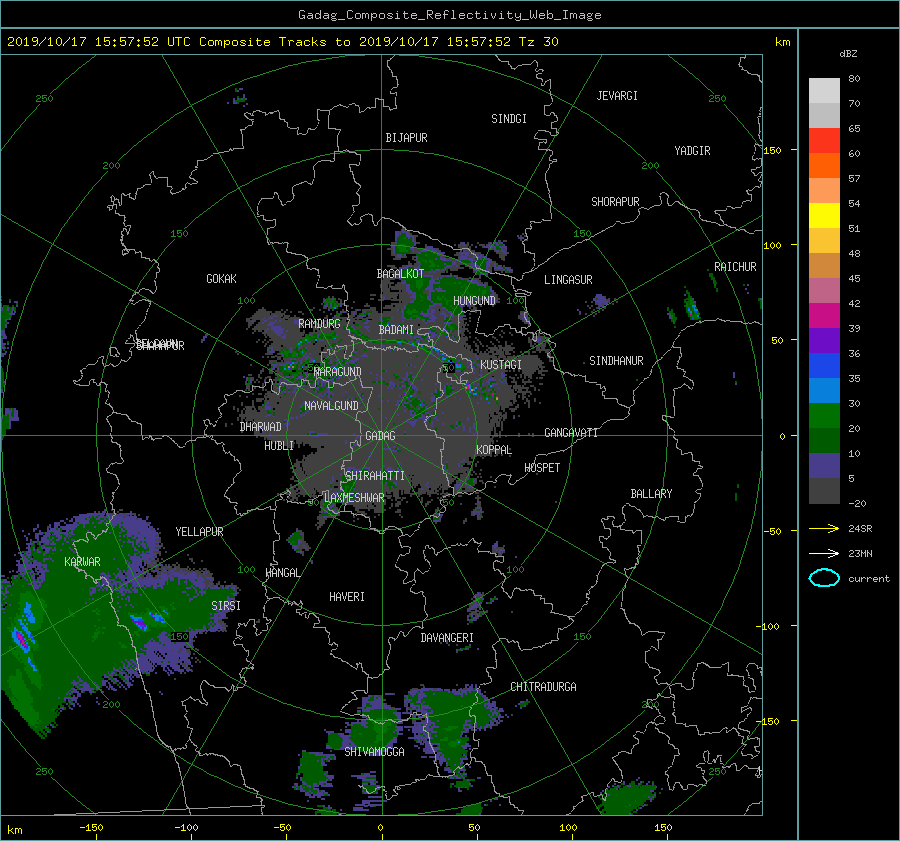This screenshot has height=841, width=900.
Task: Click the white 23MN arrow legend icon
Action: [824, 553]
